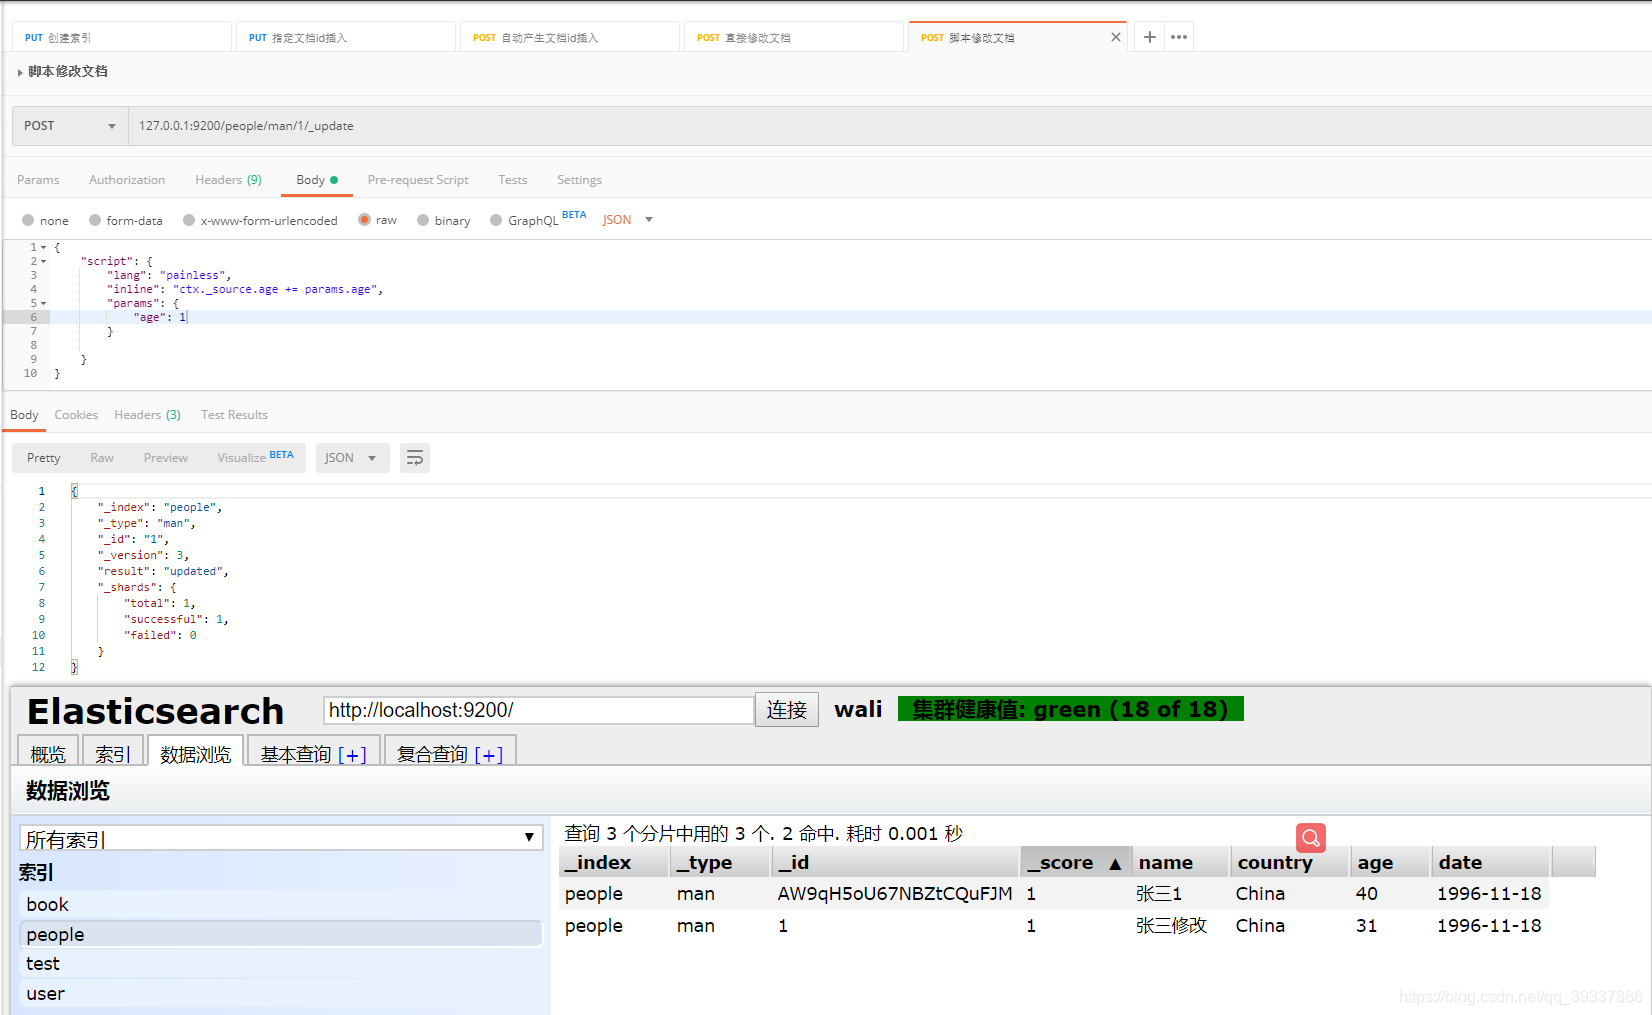Open the response Headers (3) tab
This screenshot has height=1015, width=1652.
[x=147, y=415]
